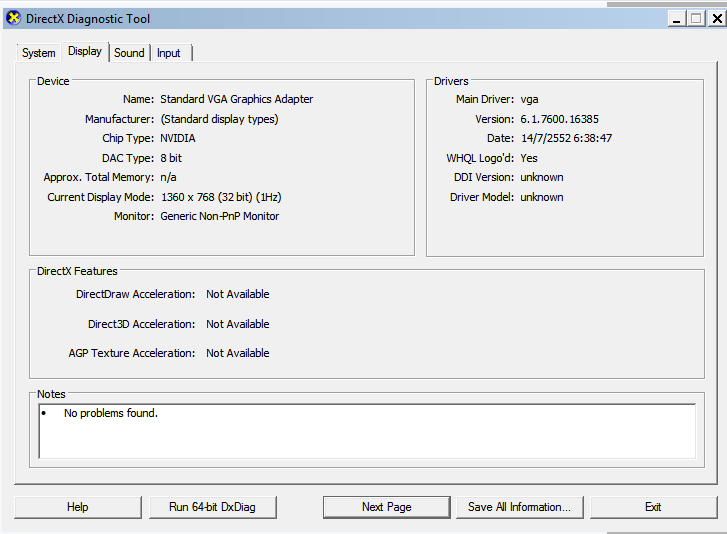Select the Display tab
This screenshot has width=727, height=534.
pos(85,52)
